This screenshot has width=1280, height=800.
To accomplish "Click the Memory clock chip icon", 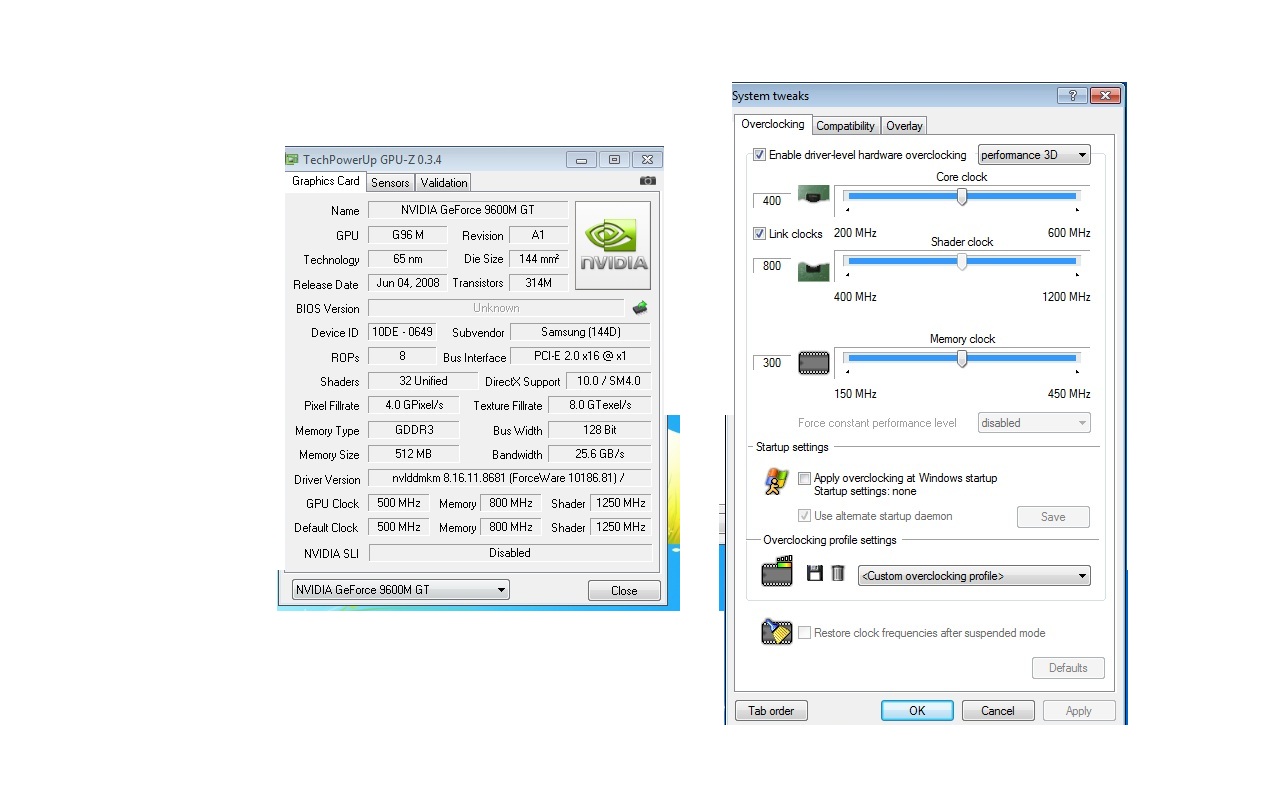I will click(814, 363).
